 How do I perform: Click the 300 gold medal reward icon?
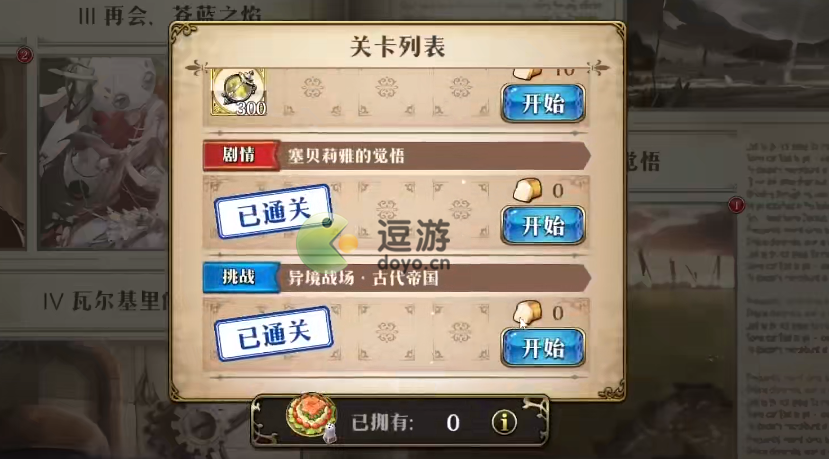[238, 93]
